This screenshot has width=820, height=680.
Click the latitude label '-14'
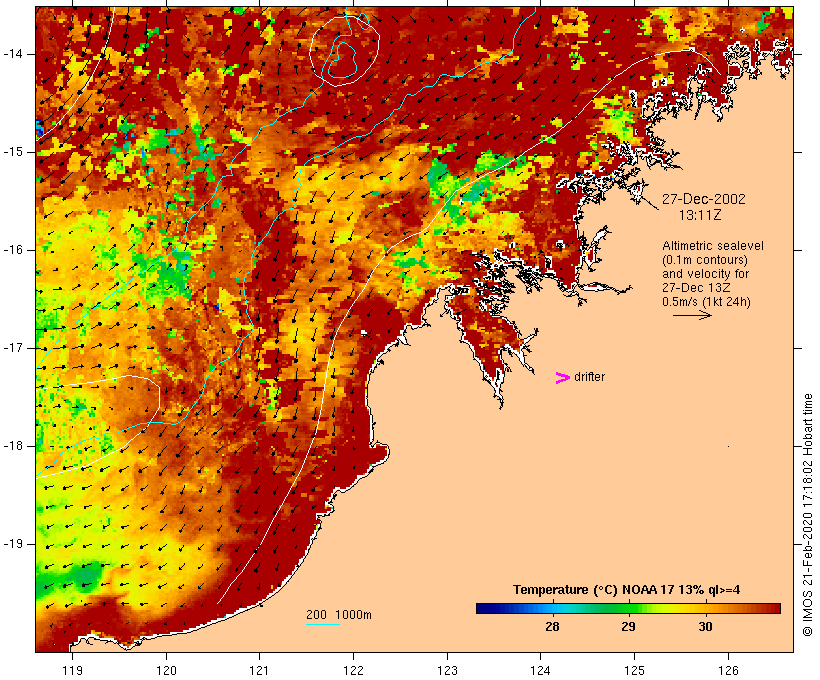13,54
